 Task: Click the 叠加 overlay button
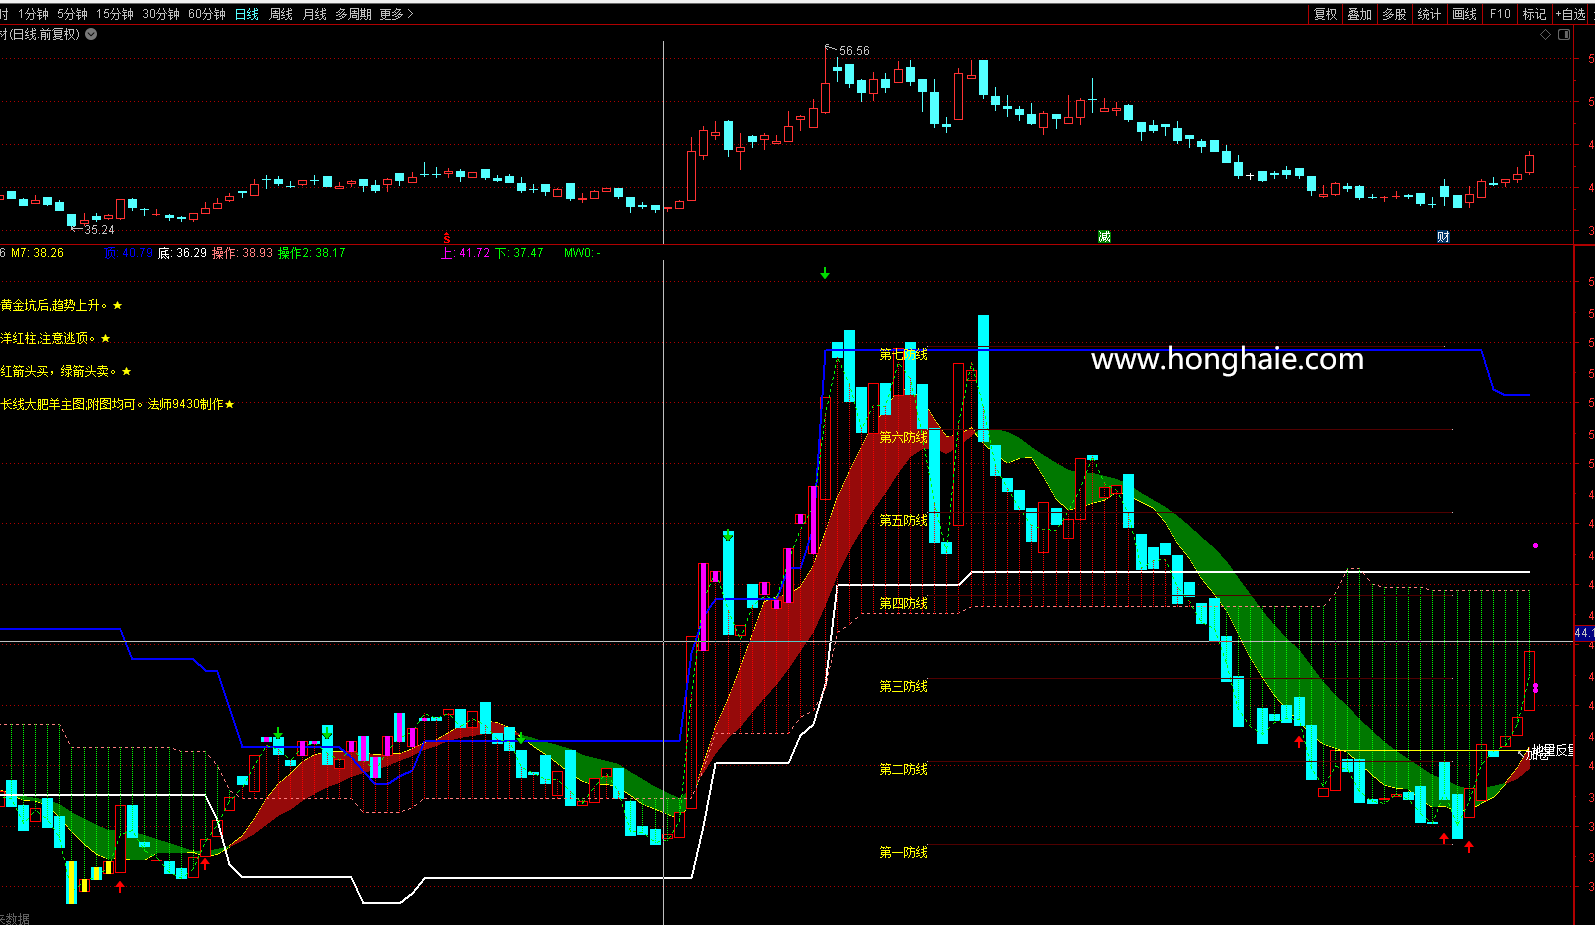tap(1359, 14)
